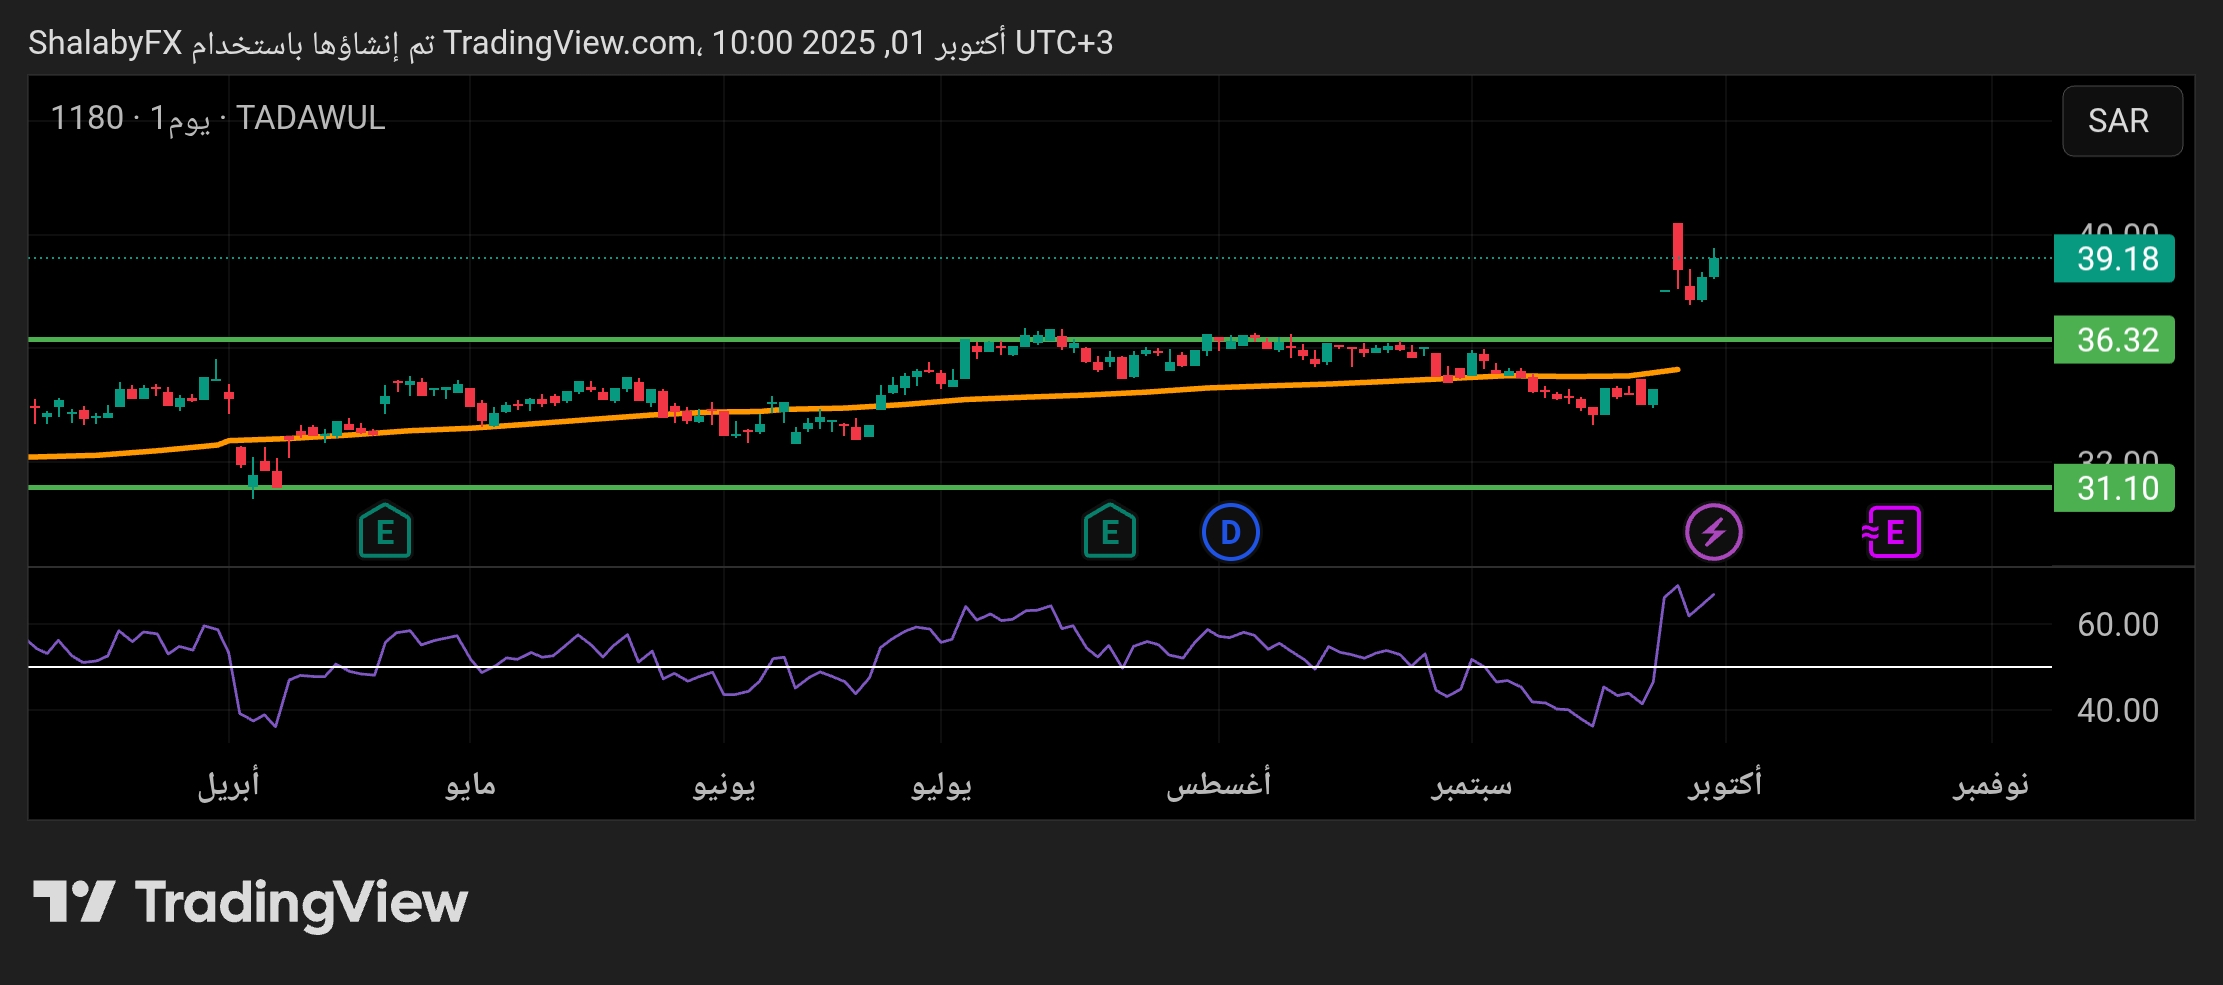The image size is (2223, 985).
Task: Click the magenta upcoming earnings E icon
Action: pos(1891,532)
